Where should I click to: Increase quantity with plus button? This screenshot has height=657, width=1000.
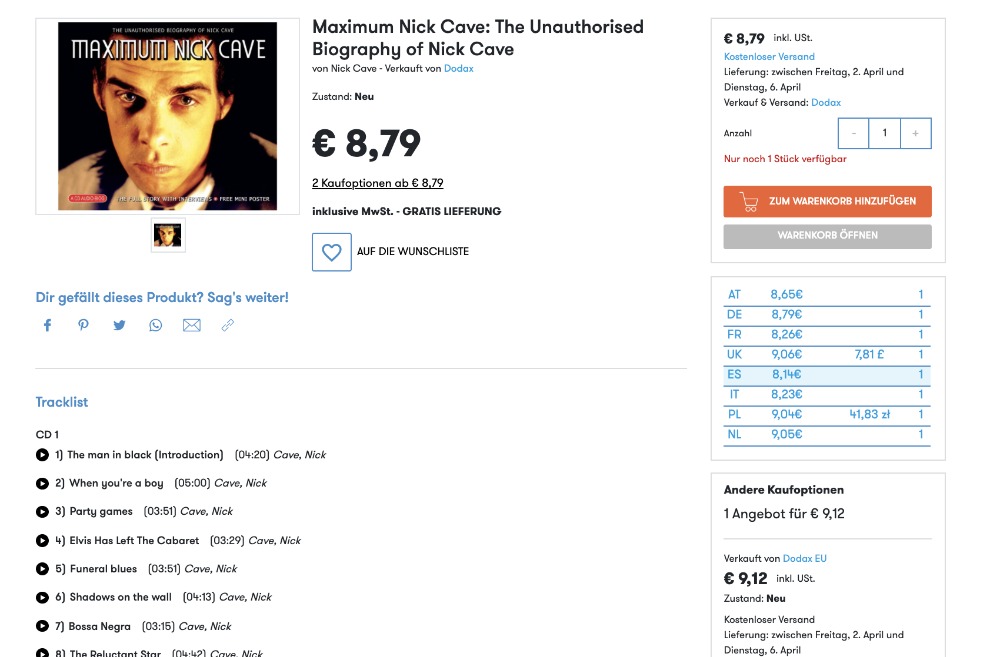pos(915,133)
